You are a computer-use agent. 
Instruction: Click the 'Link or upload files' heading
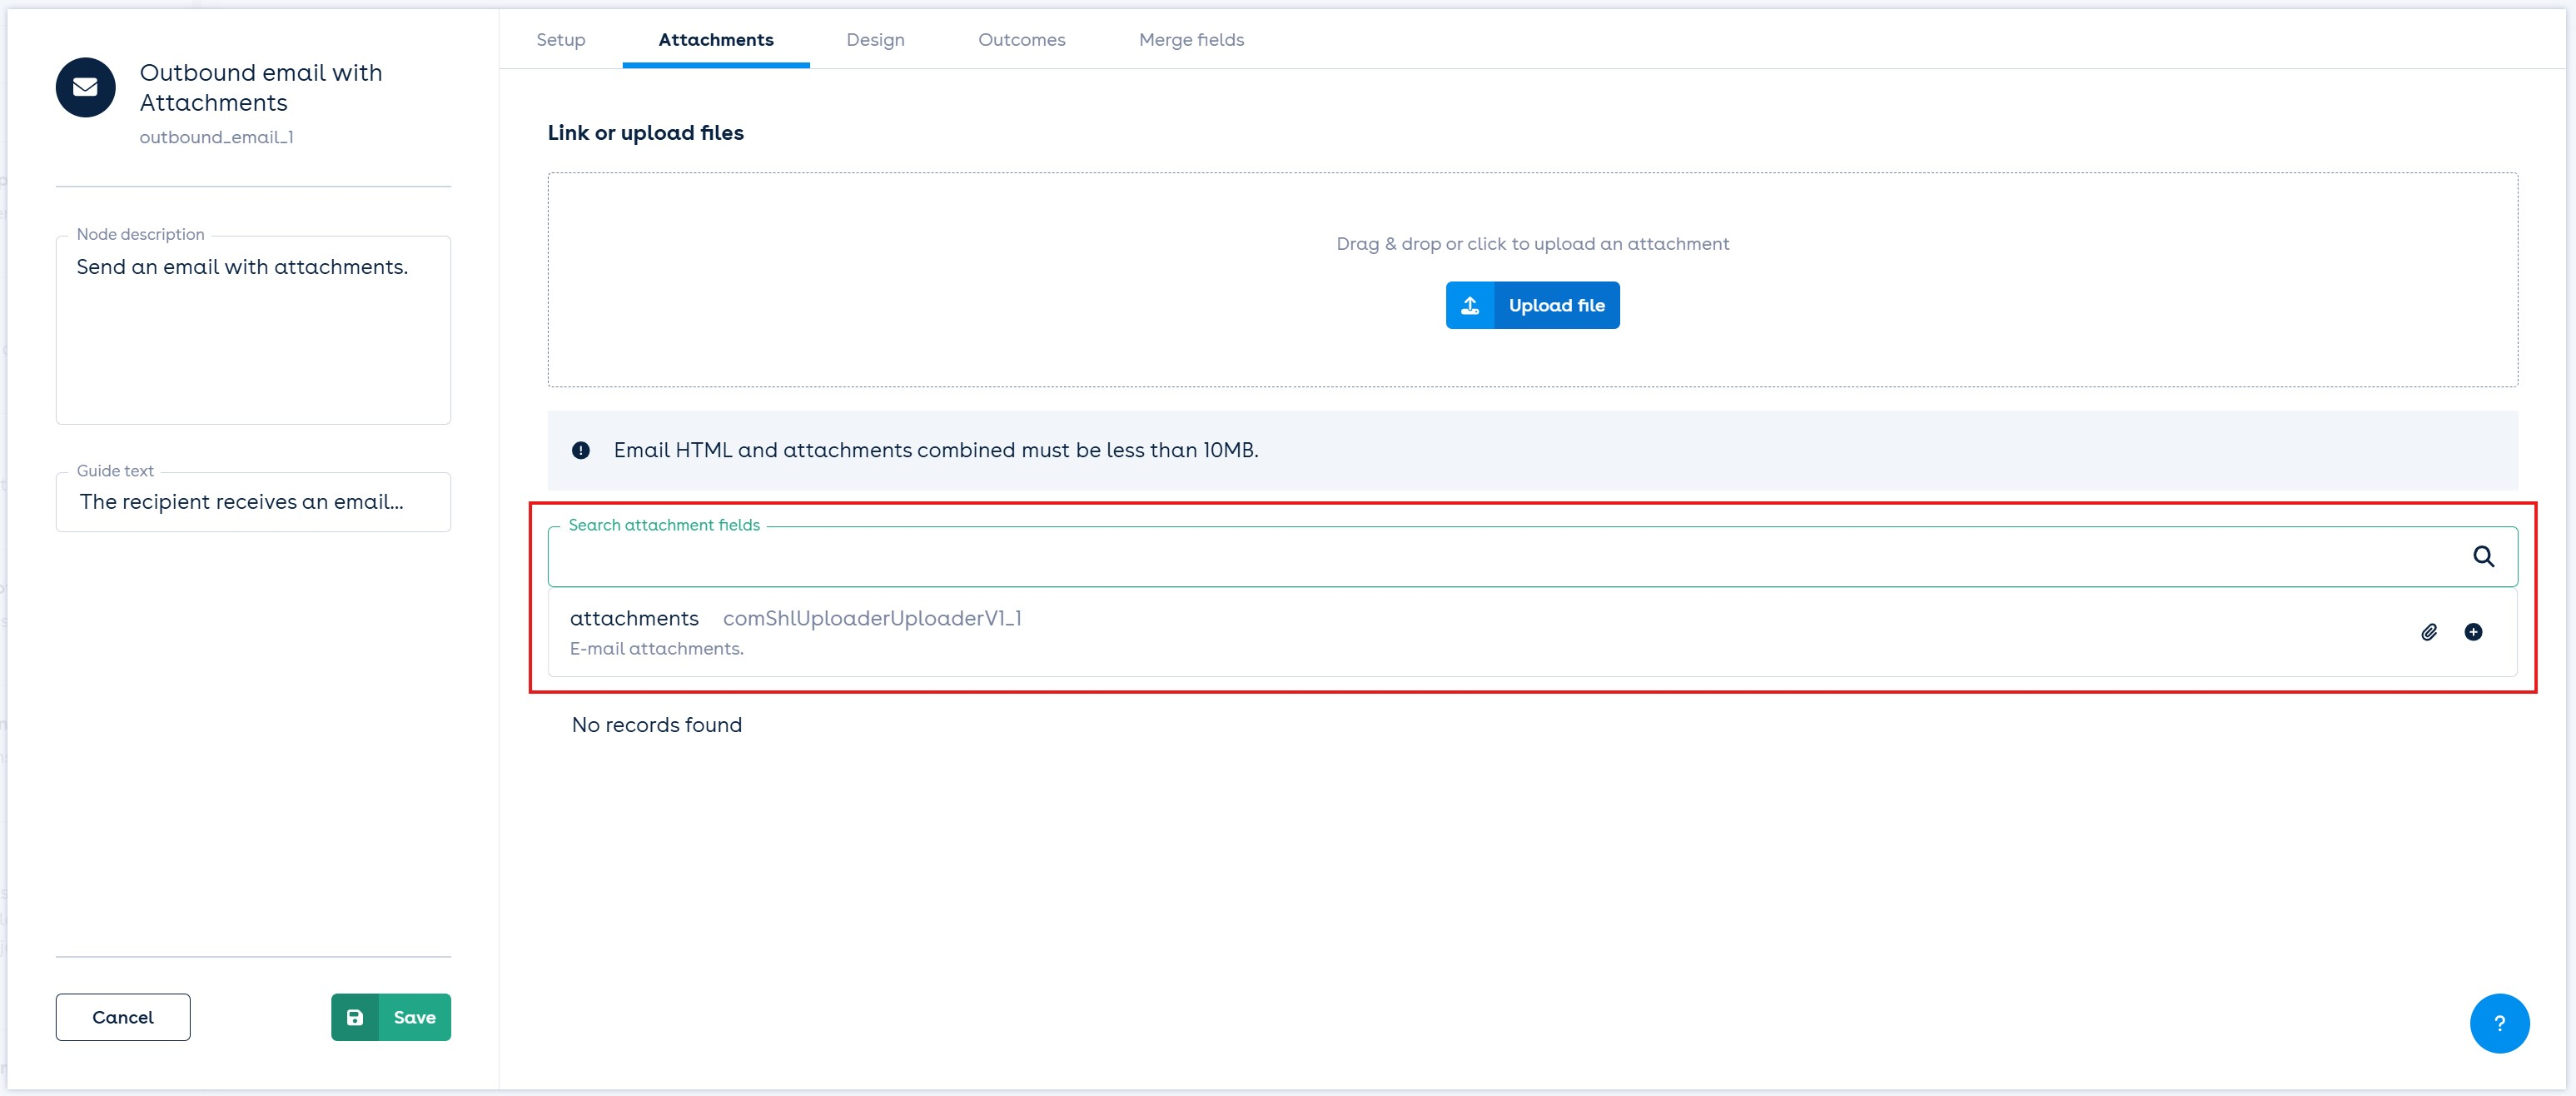(x=646, y=133)
